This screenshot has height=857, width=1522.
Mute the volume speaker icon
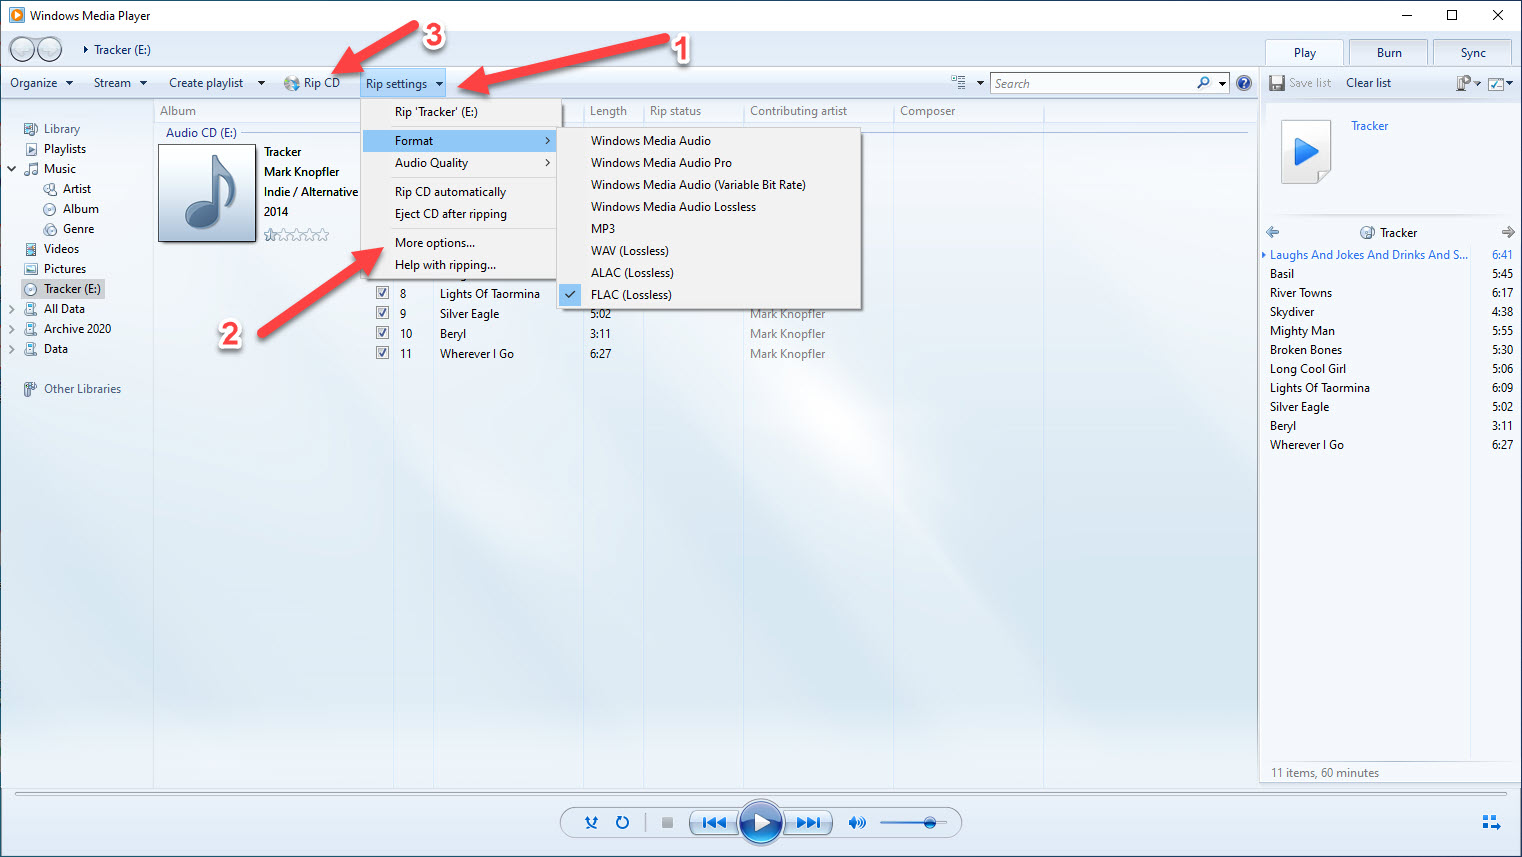(x=857, y=823)
